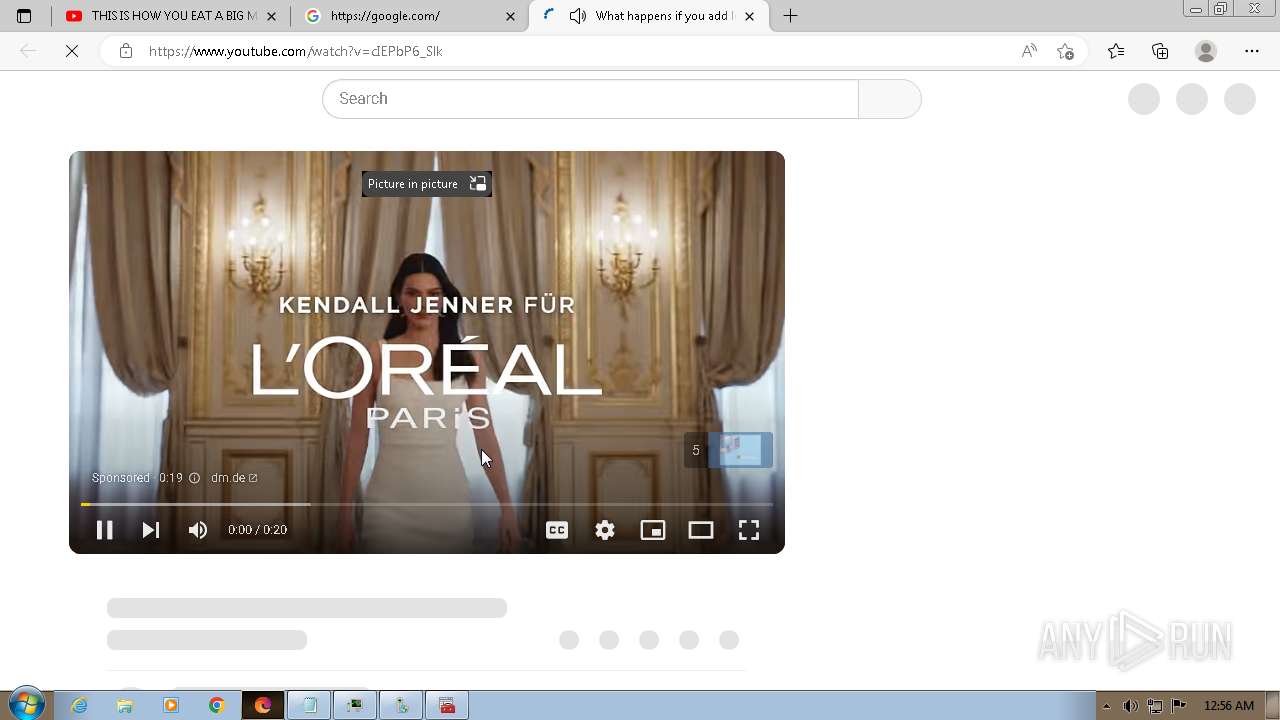This screenshot has height=720, width=1280.
Task: Click the video progress bar
Action: tap(427, 504)
